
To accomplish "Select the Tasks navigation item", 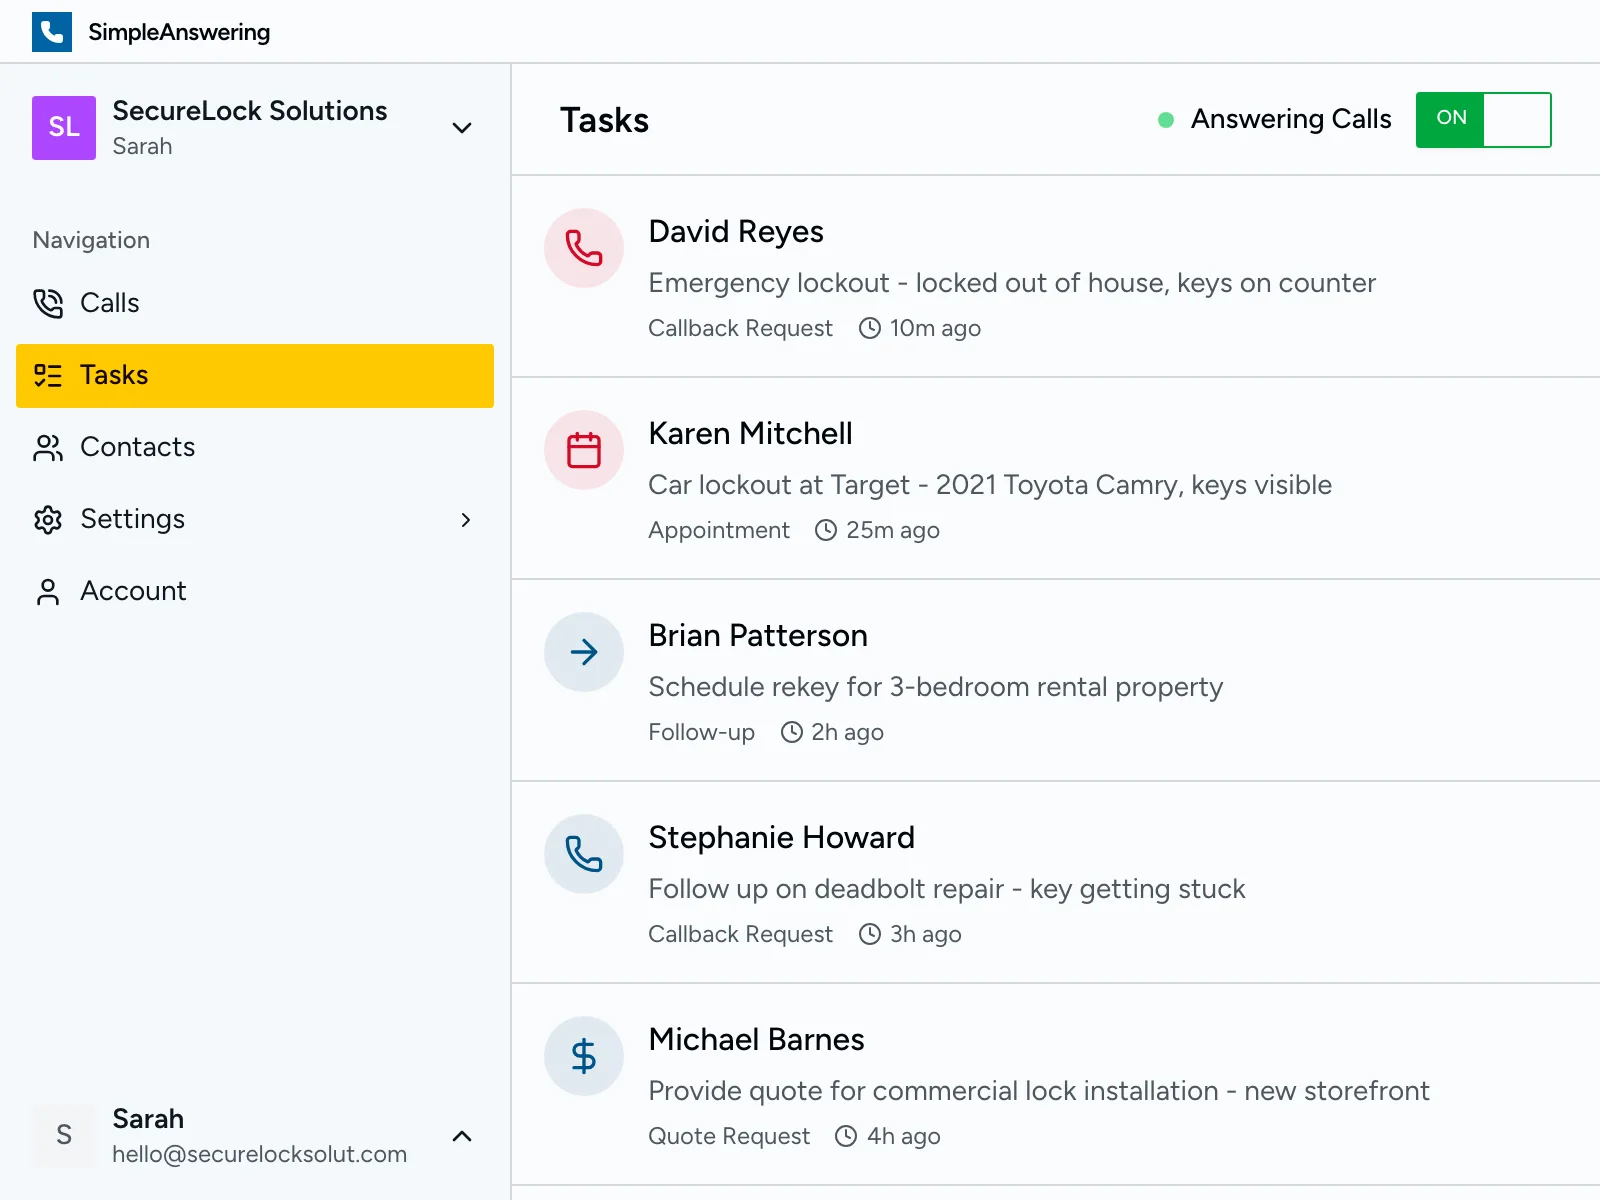I will 114,375.
